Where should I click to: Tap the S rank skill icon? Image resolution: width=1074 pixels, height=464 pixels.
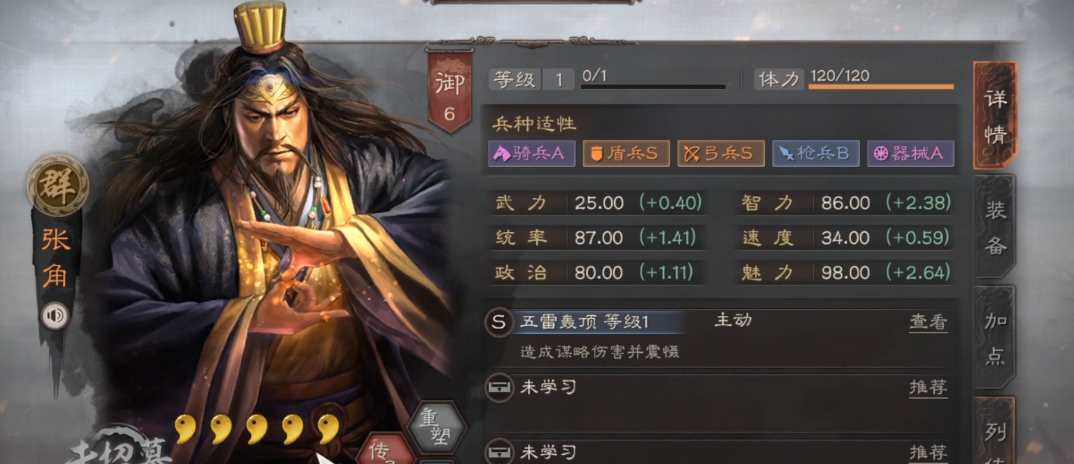[x=499, y=322]
